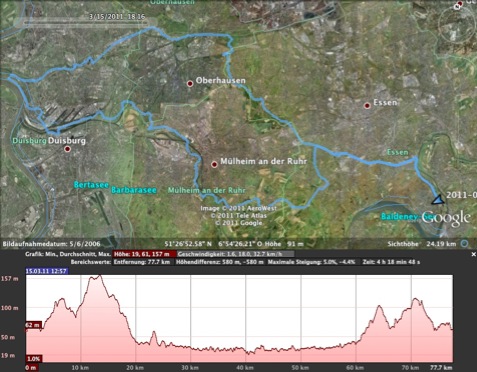The image size is (477, 372).
Task: Click the Duisburg red city marker
Action: pos(68,149)
